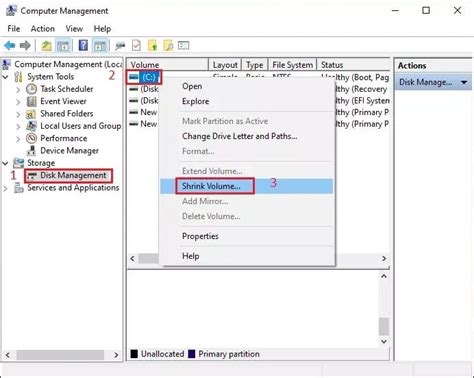Viewport: 474px width, 378px height.
Task: Click the grayed Extend Volume... entry
Action: click(247, 171)
